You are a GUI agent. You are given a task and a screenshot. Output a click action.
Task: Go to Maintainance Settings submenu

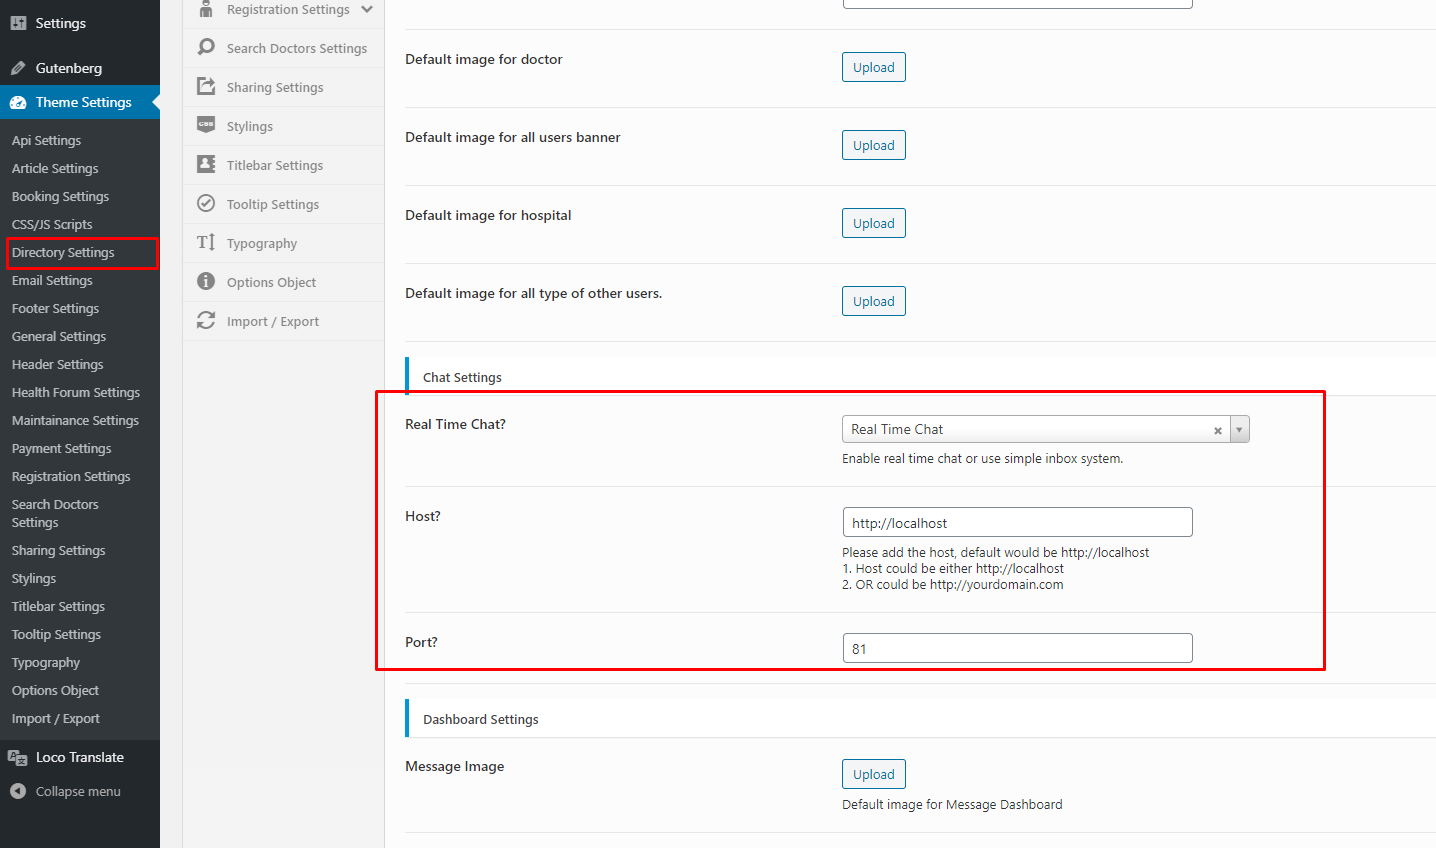point(75,420)
